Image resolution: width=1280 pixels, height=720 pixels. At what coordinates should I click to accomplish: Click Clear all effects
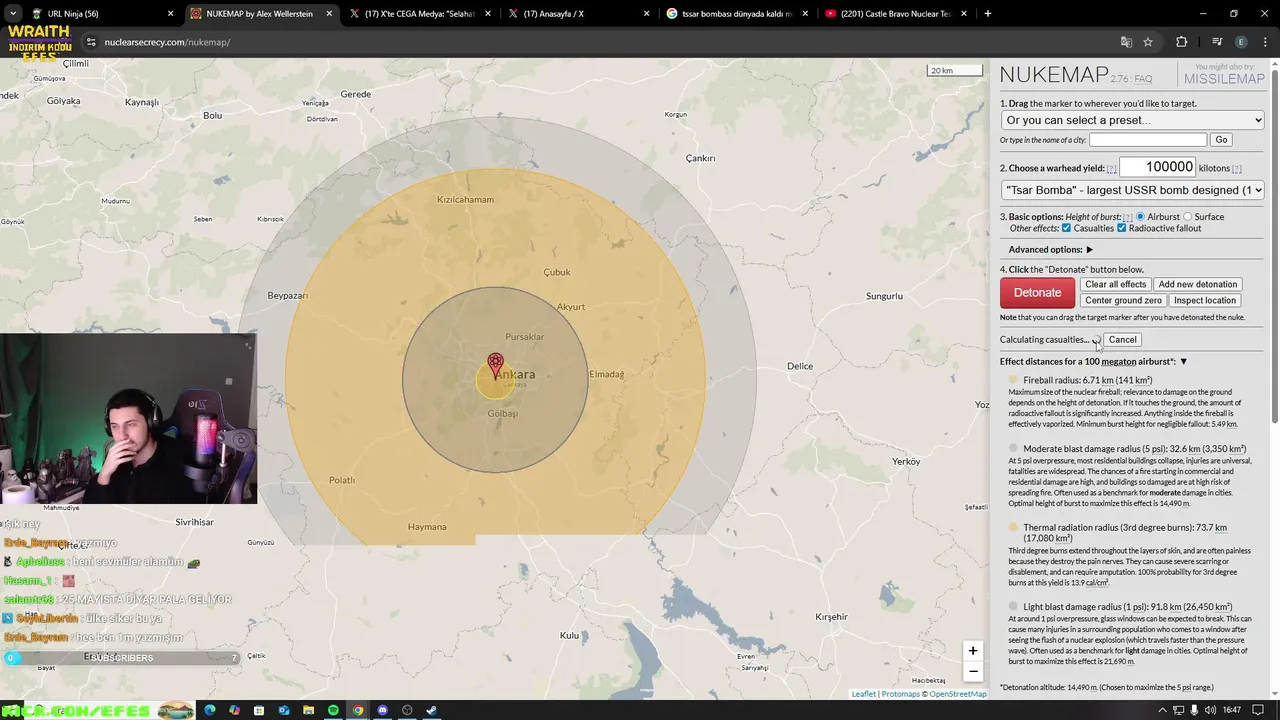pos(1115,284)
